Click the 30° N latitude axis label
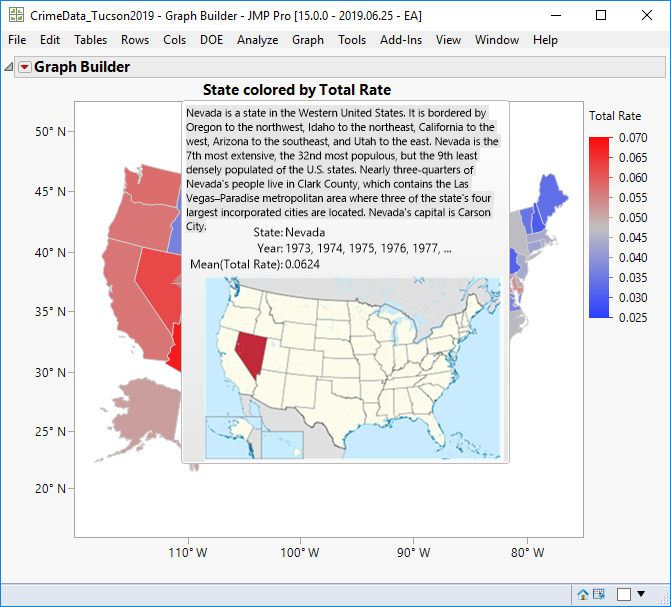 pyautogui.click(x=50, y=372)
